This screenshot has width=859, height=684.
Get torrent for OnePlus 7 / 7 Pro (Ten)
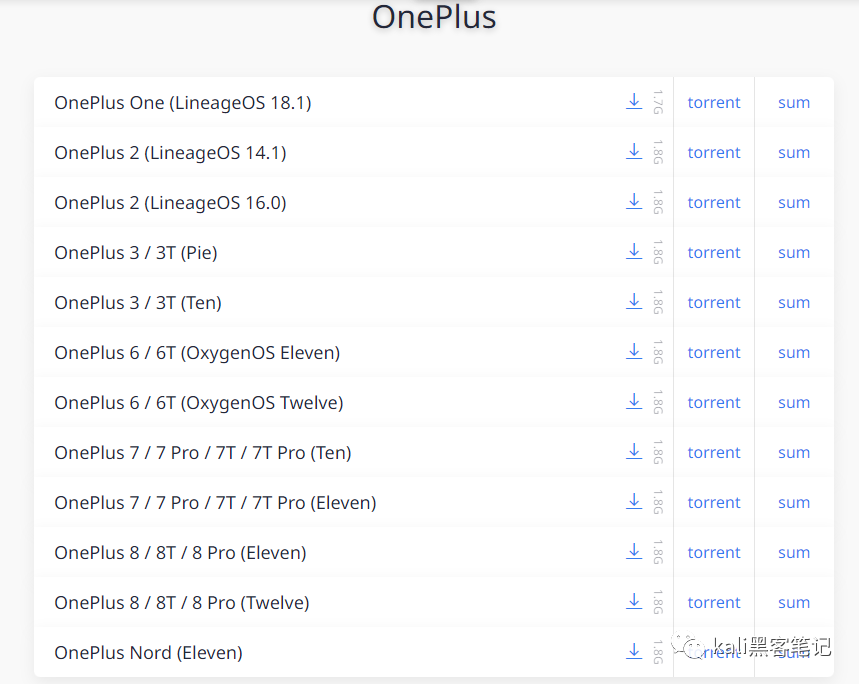coord(714,452)
